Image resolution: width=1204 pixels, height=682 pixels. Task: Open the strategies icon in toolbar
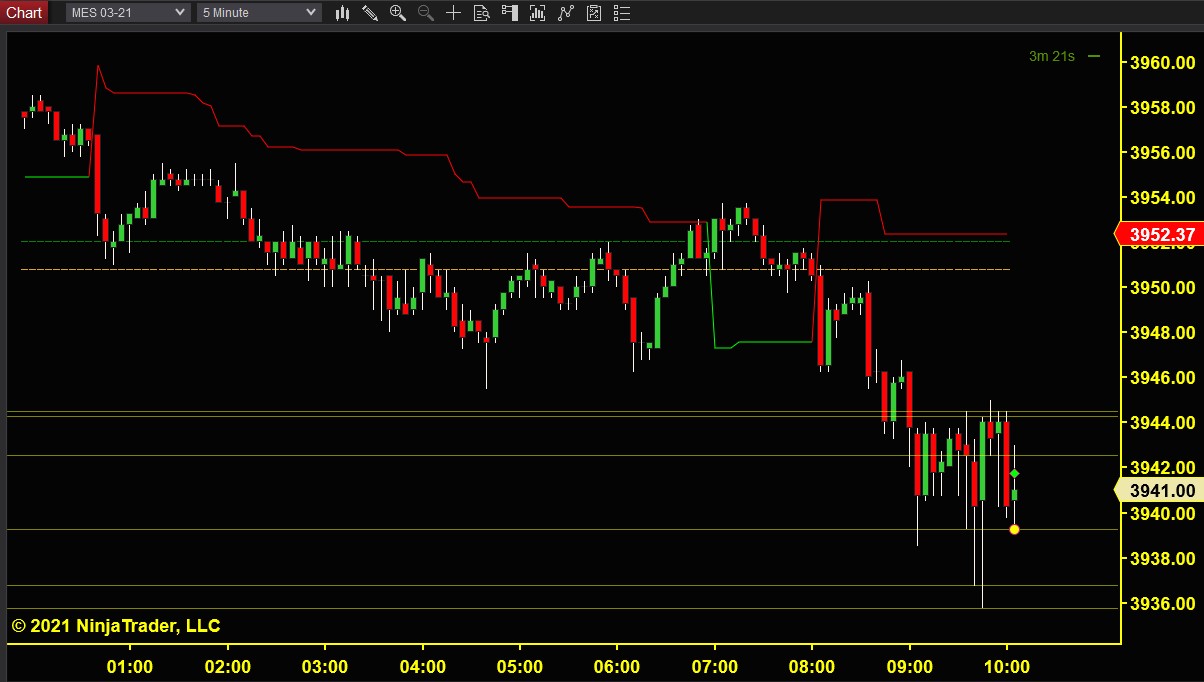click(594, 13)
